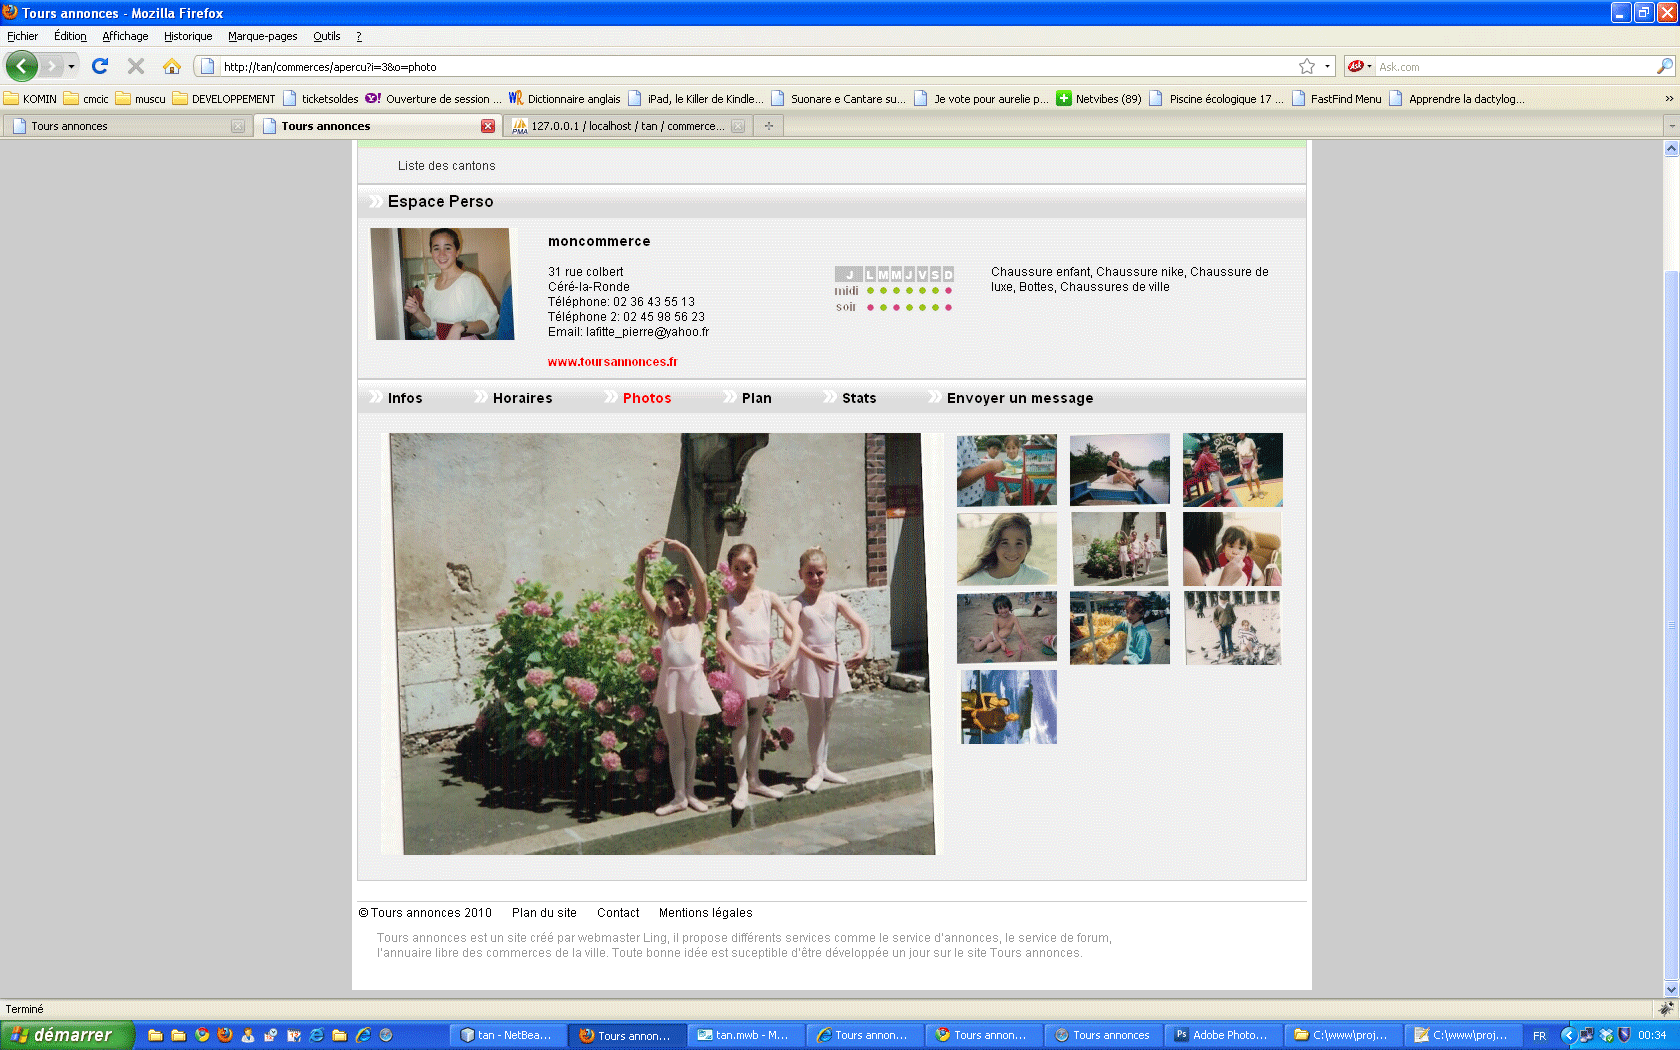Open the muscu bookmarks folder
This screenshot has height=1050, width=1680.
tap(140, 99)
